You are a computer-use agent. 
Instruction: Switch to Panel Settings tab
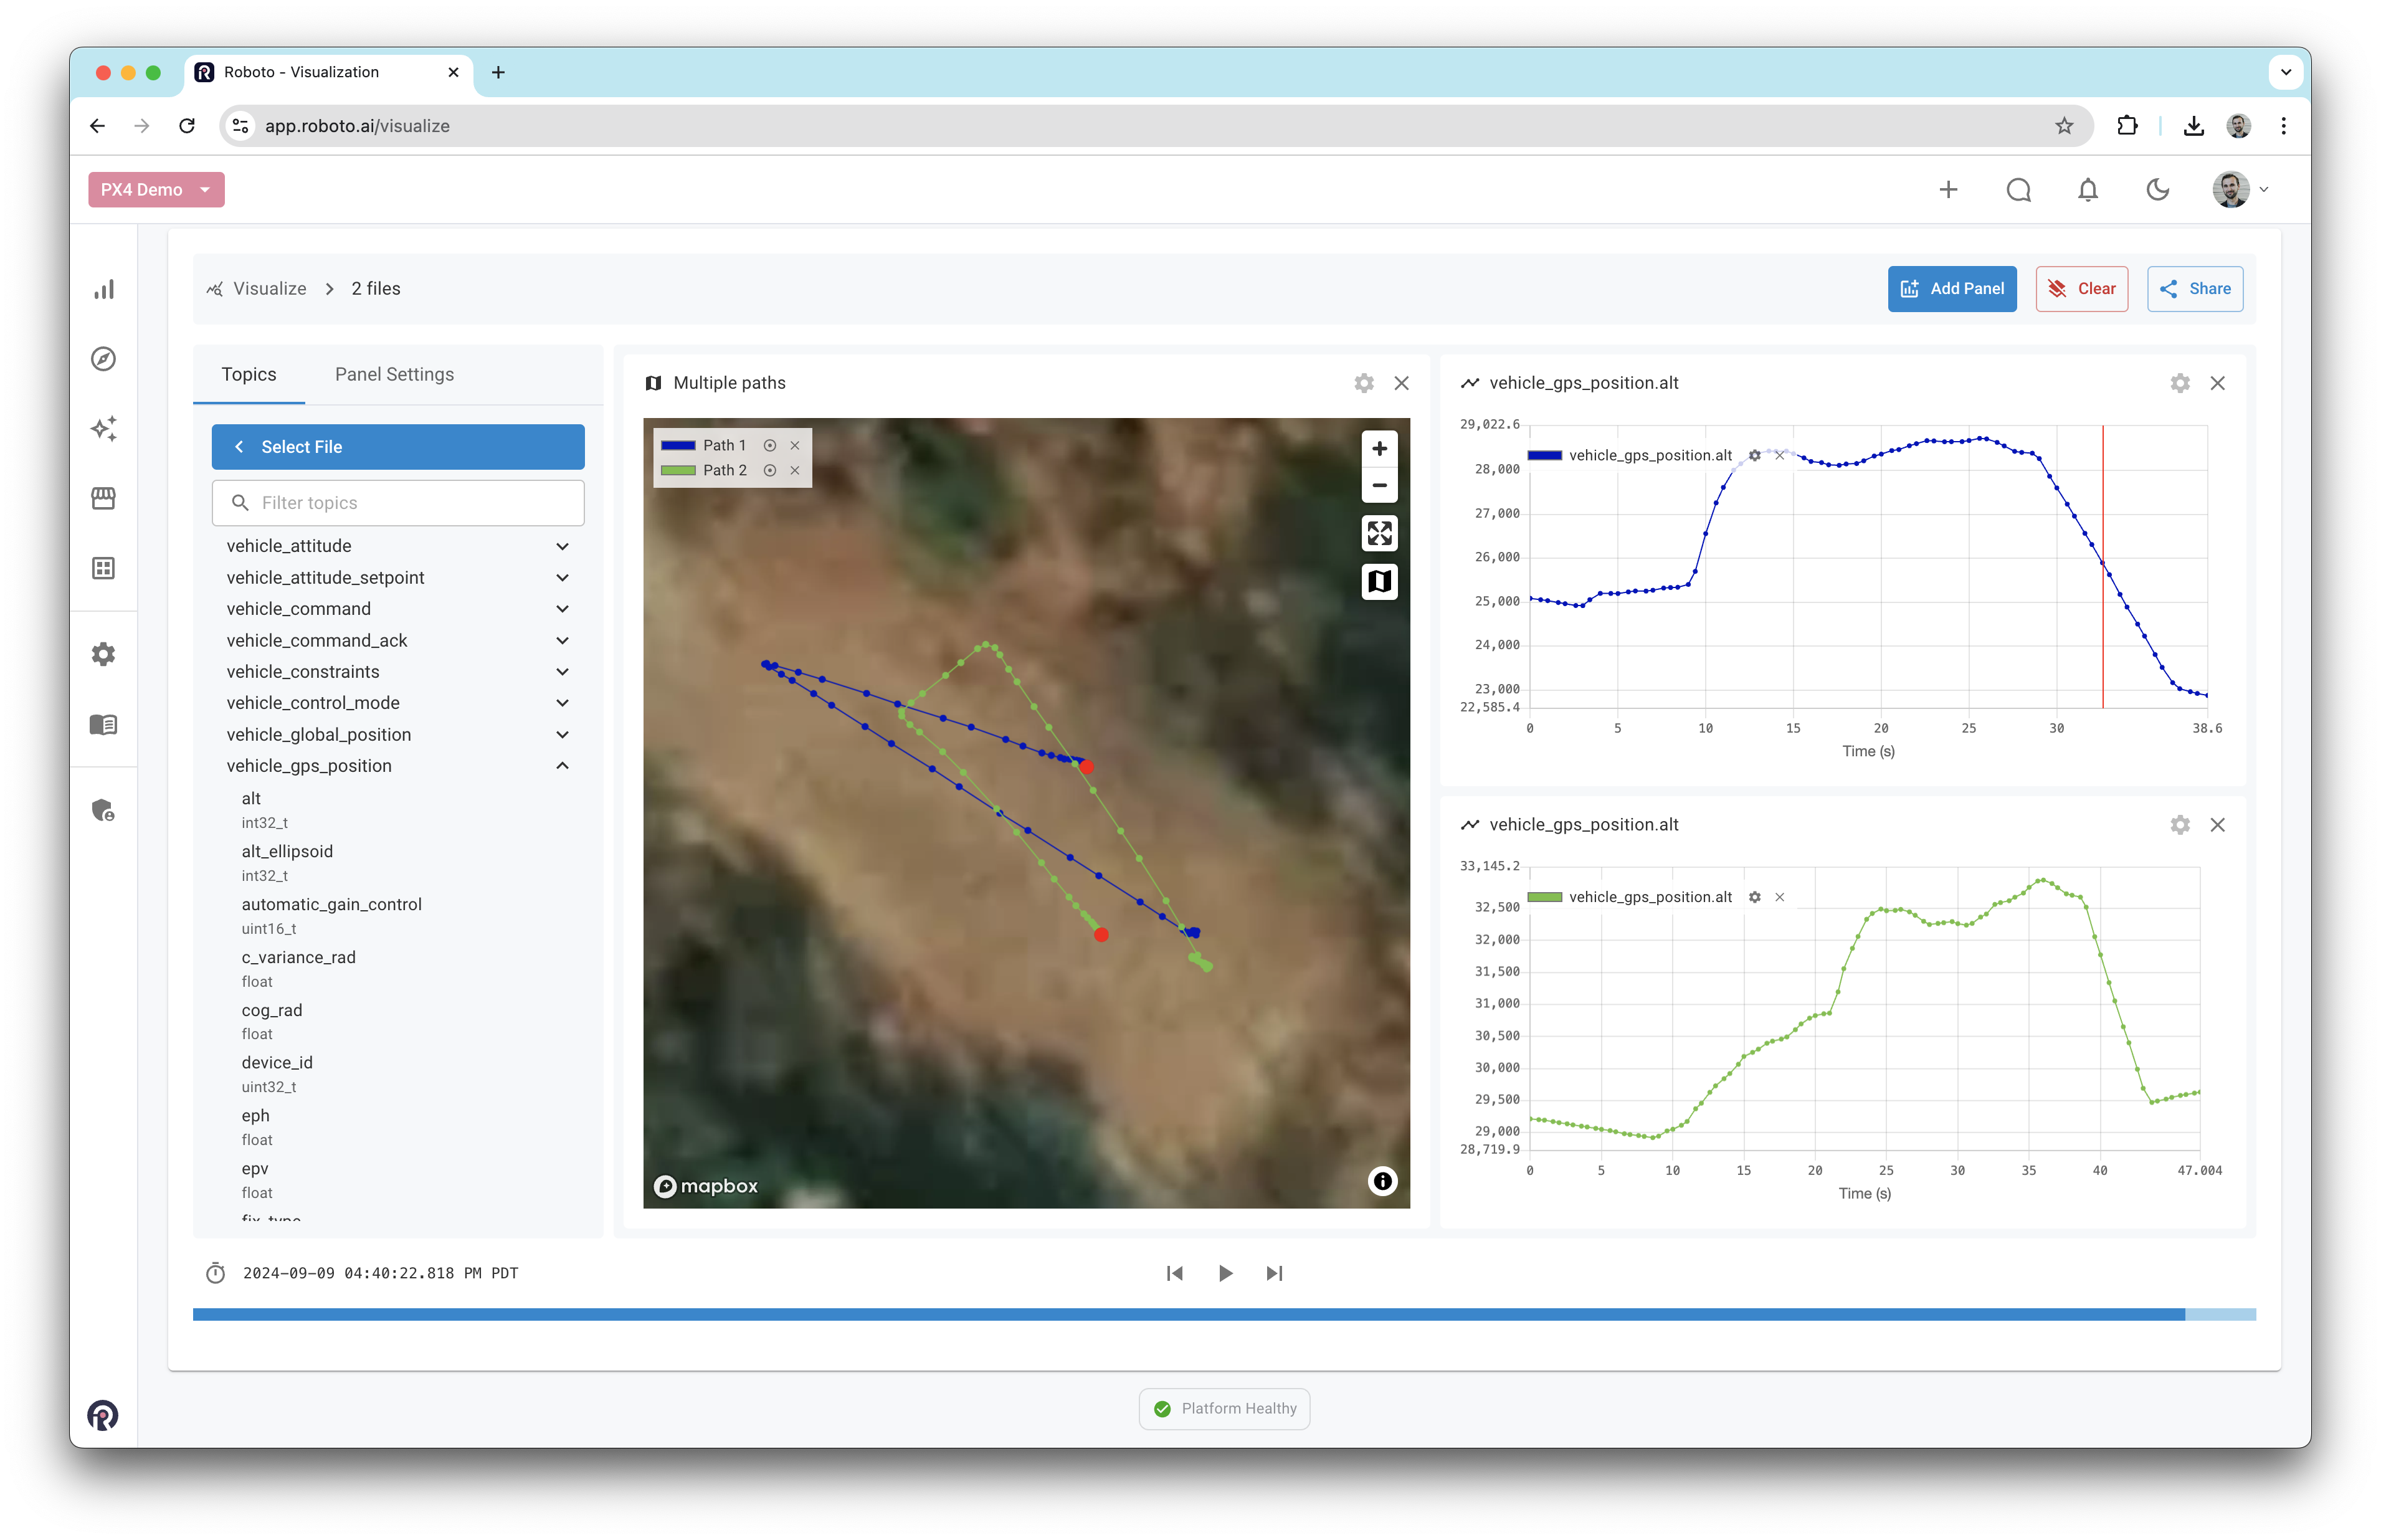[394, 374]
